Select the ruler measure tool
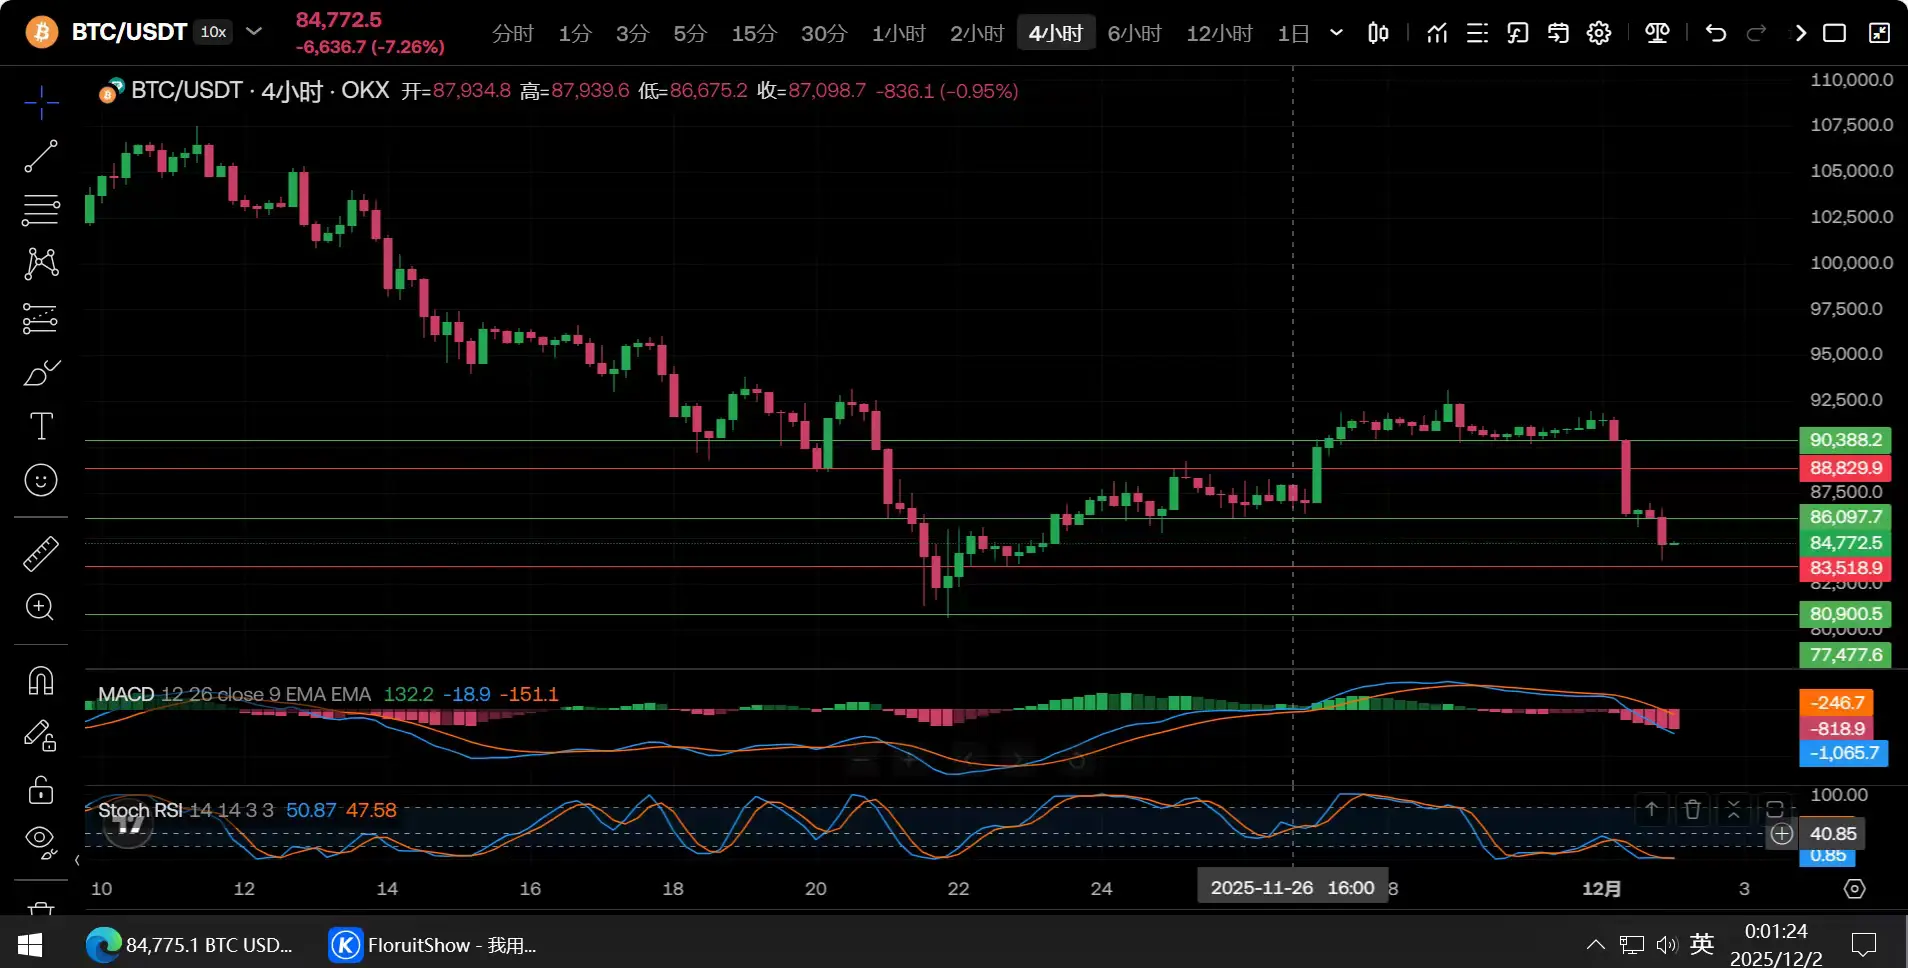The height and width of the screenshot is (968, 1908). pyautogui.click(x=41, y=554)
